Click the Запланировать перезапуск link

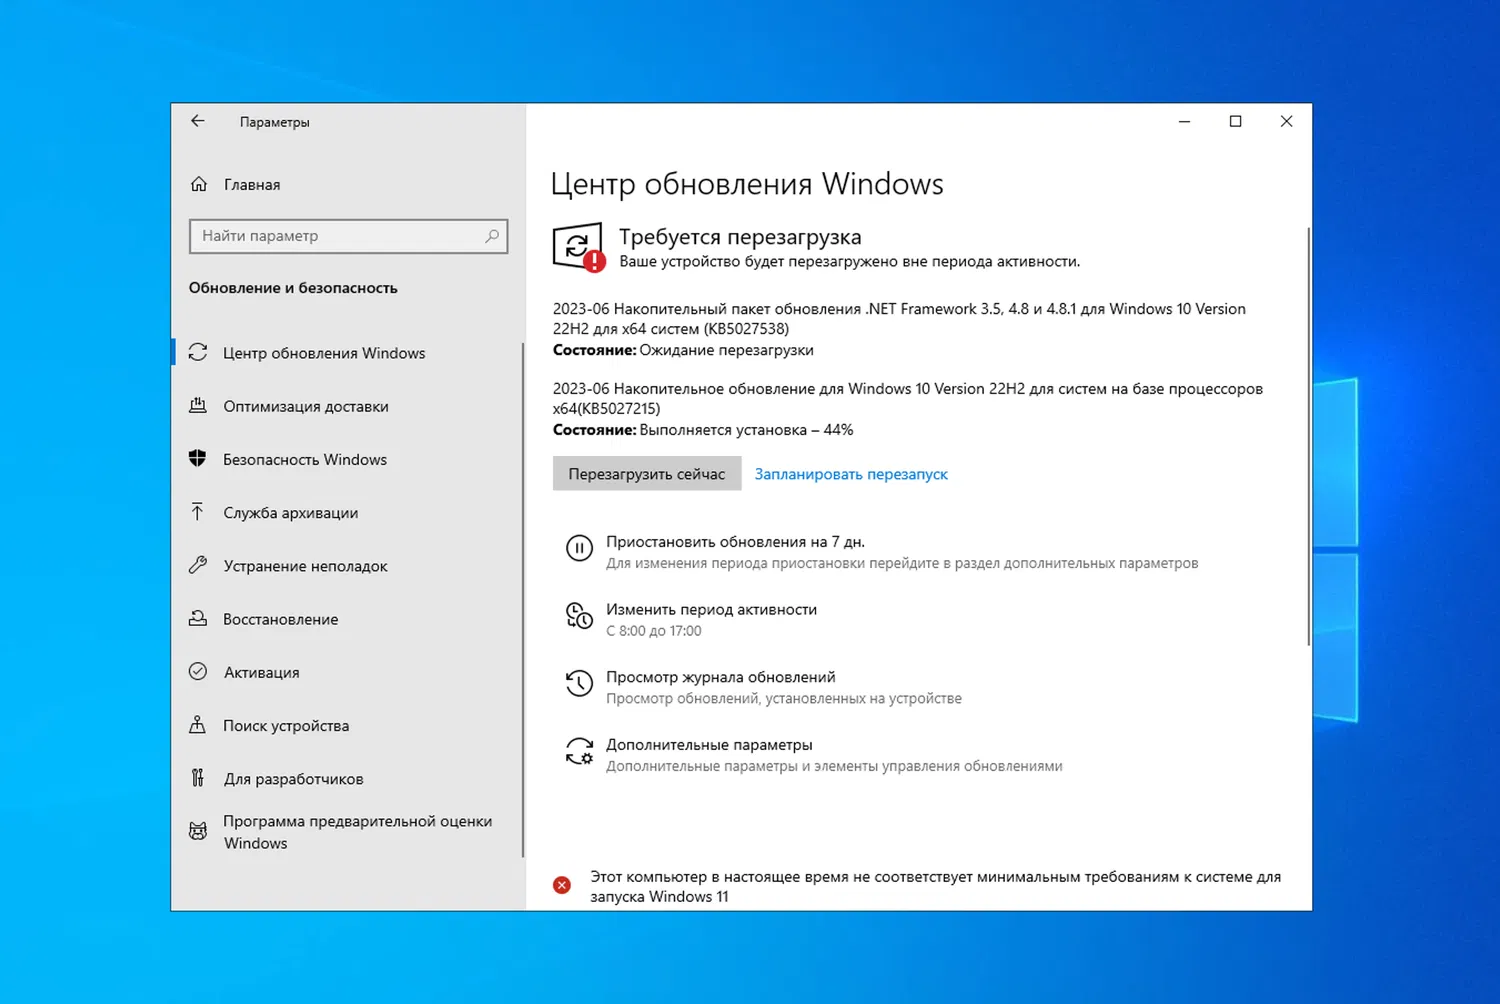850,474
